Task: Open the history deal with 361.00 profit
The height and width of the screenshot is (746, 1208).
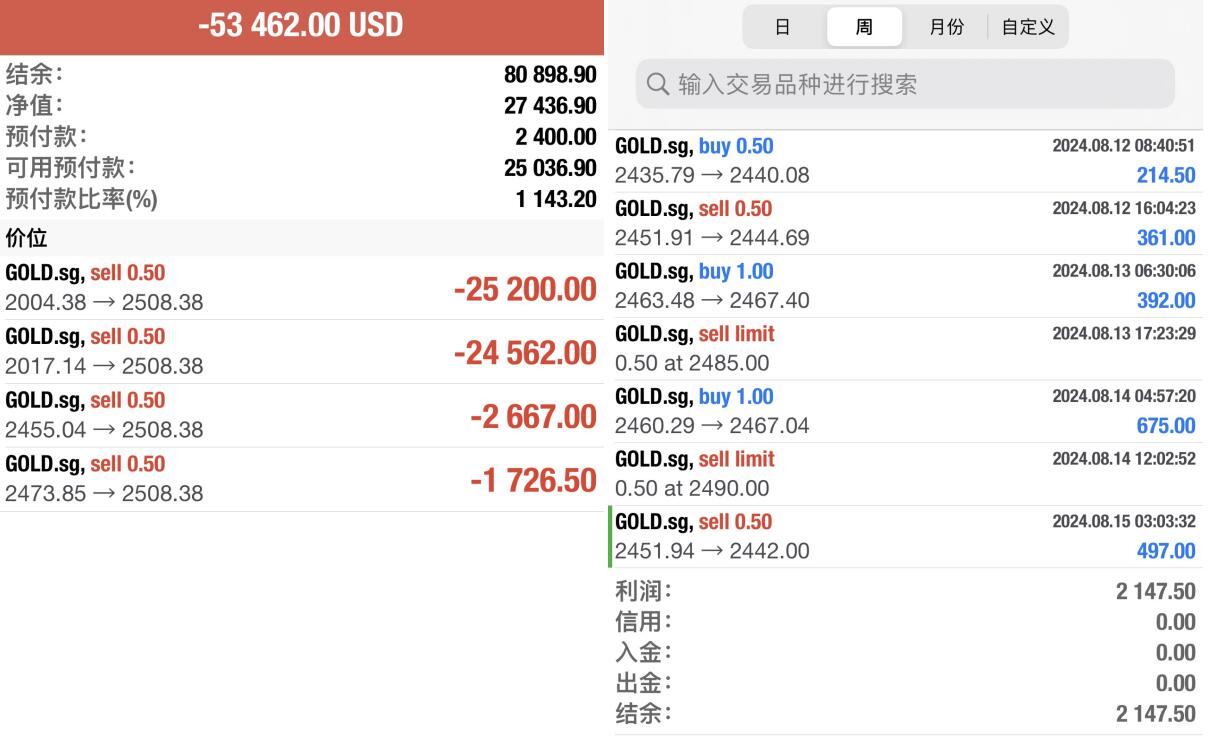Action: point(905,223)
